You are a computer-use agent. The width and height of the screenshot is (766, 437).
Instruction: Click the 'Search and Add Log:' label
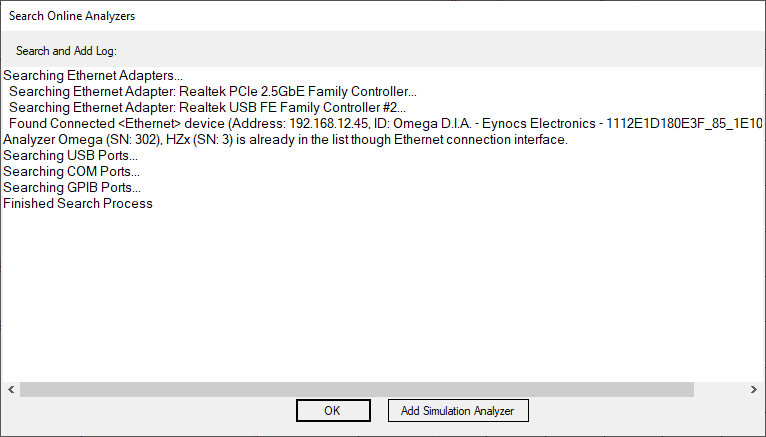point(67,51)
